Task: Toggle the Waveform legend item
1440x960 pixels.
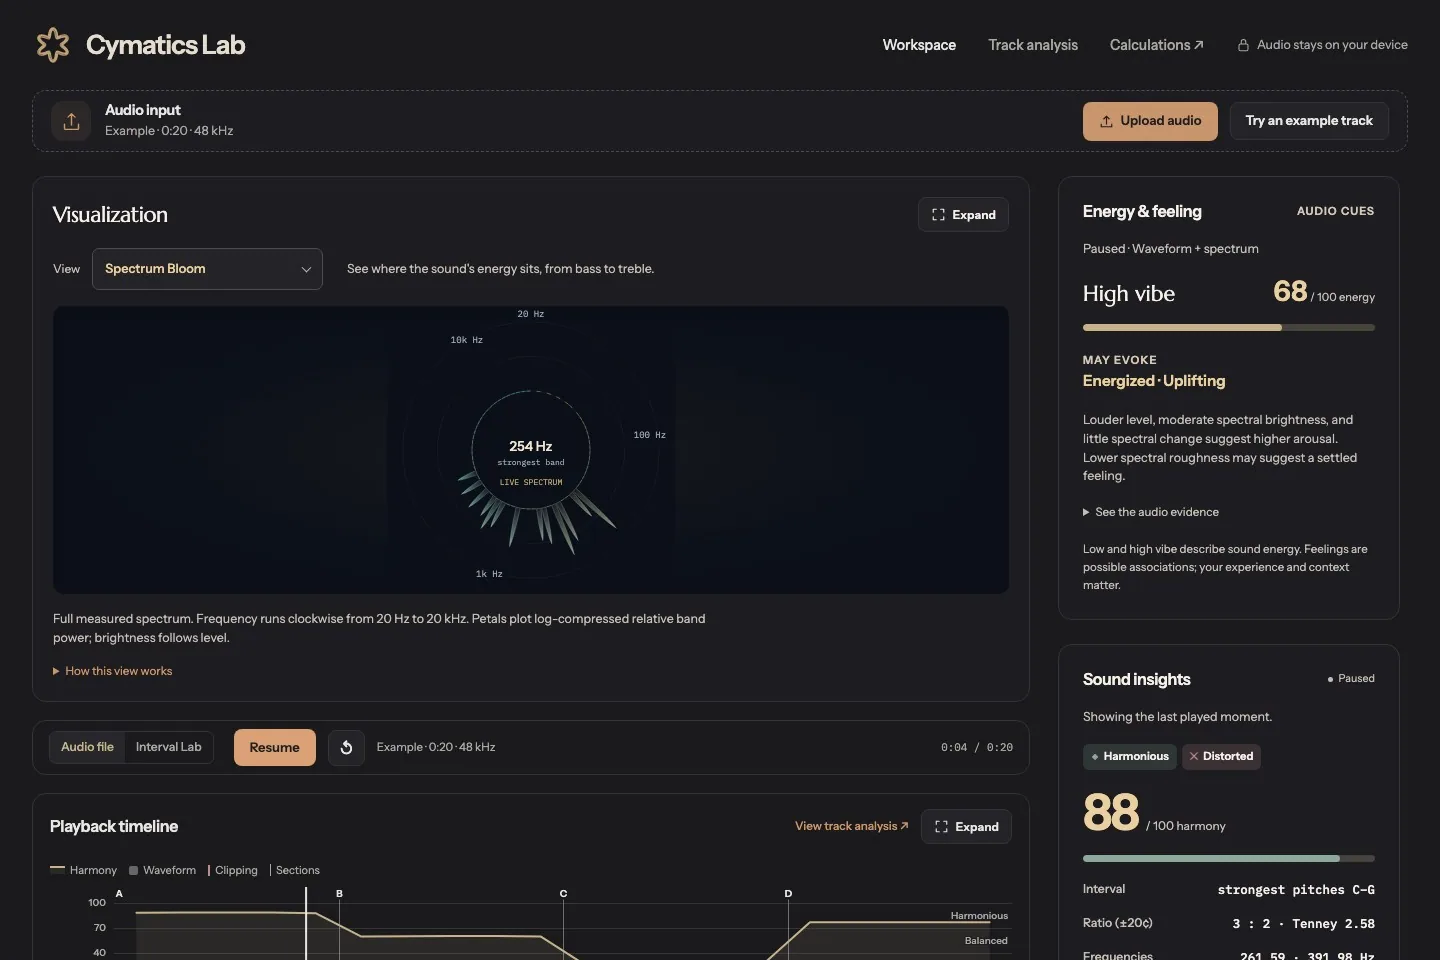Action: click(x=162, y=870)
